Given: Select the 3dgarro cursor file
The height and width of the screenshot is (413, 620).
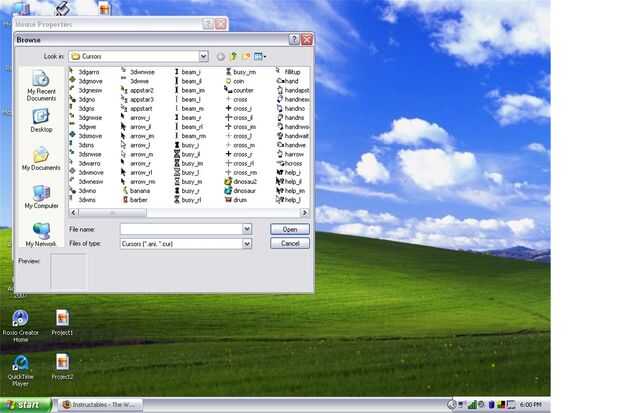Looking at the screenshot, I should click(x=85, y=72).
